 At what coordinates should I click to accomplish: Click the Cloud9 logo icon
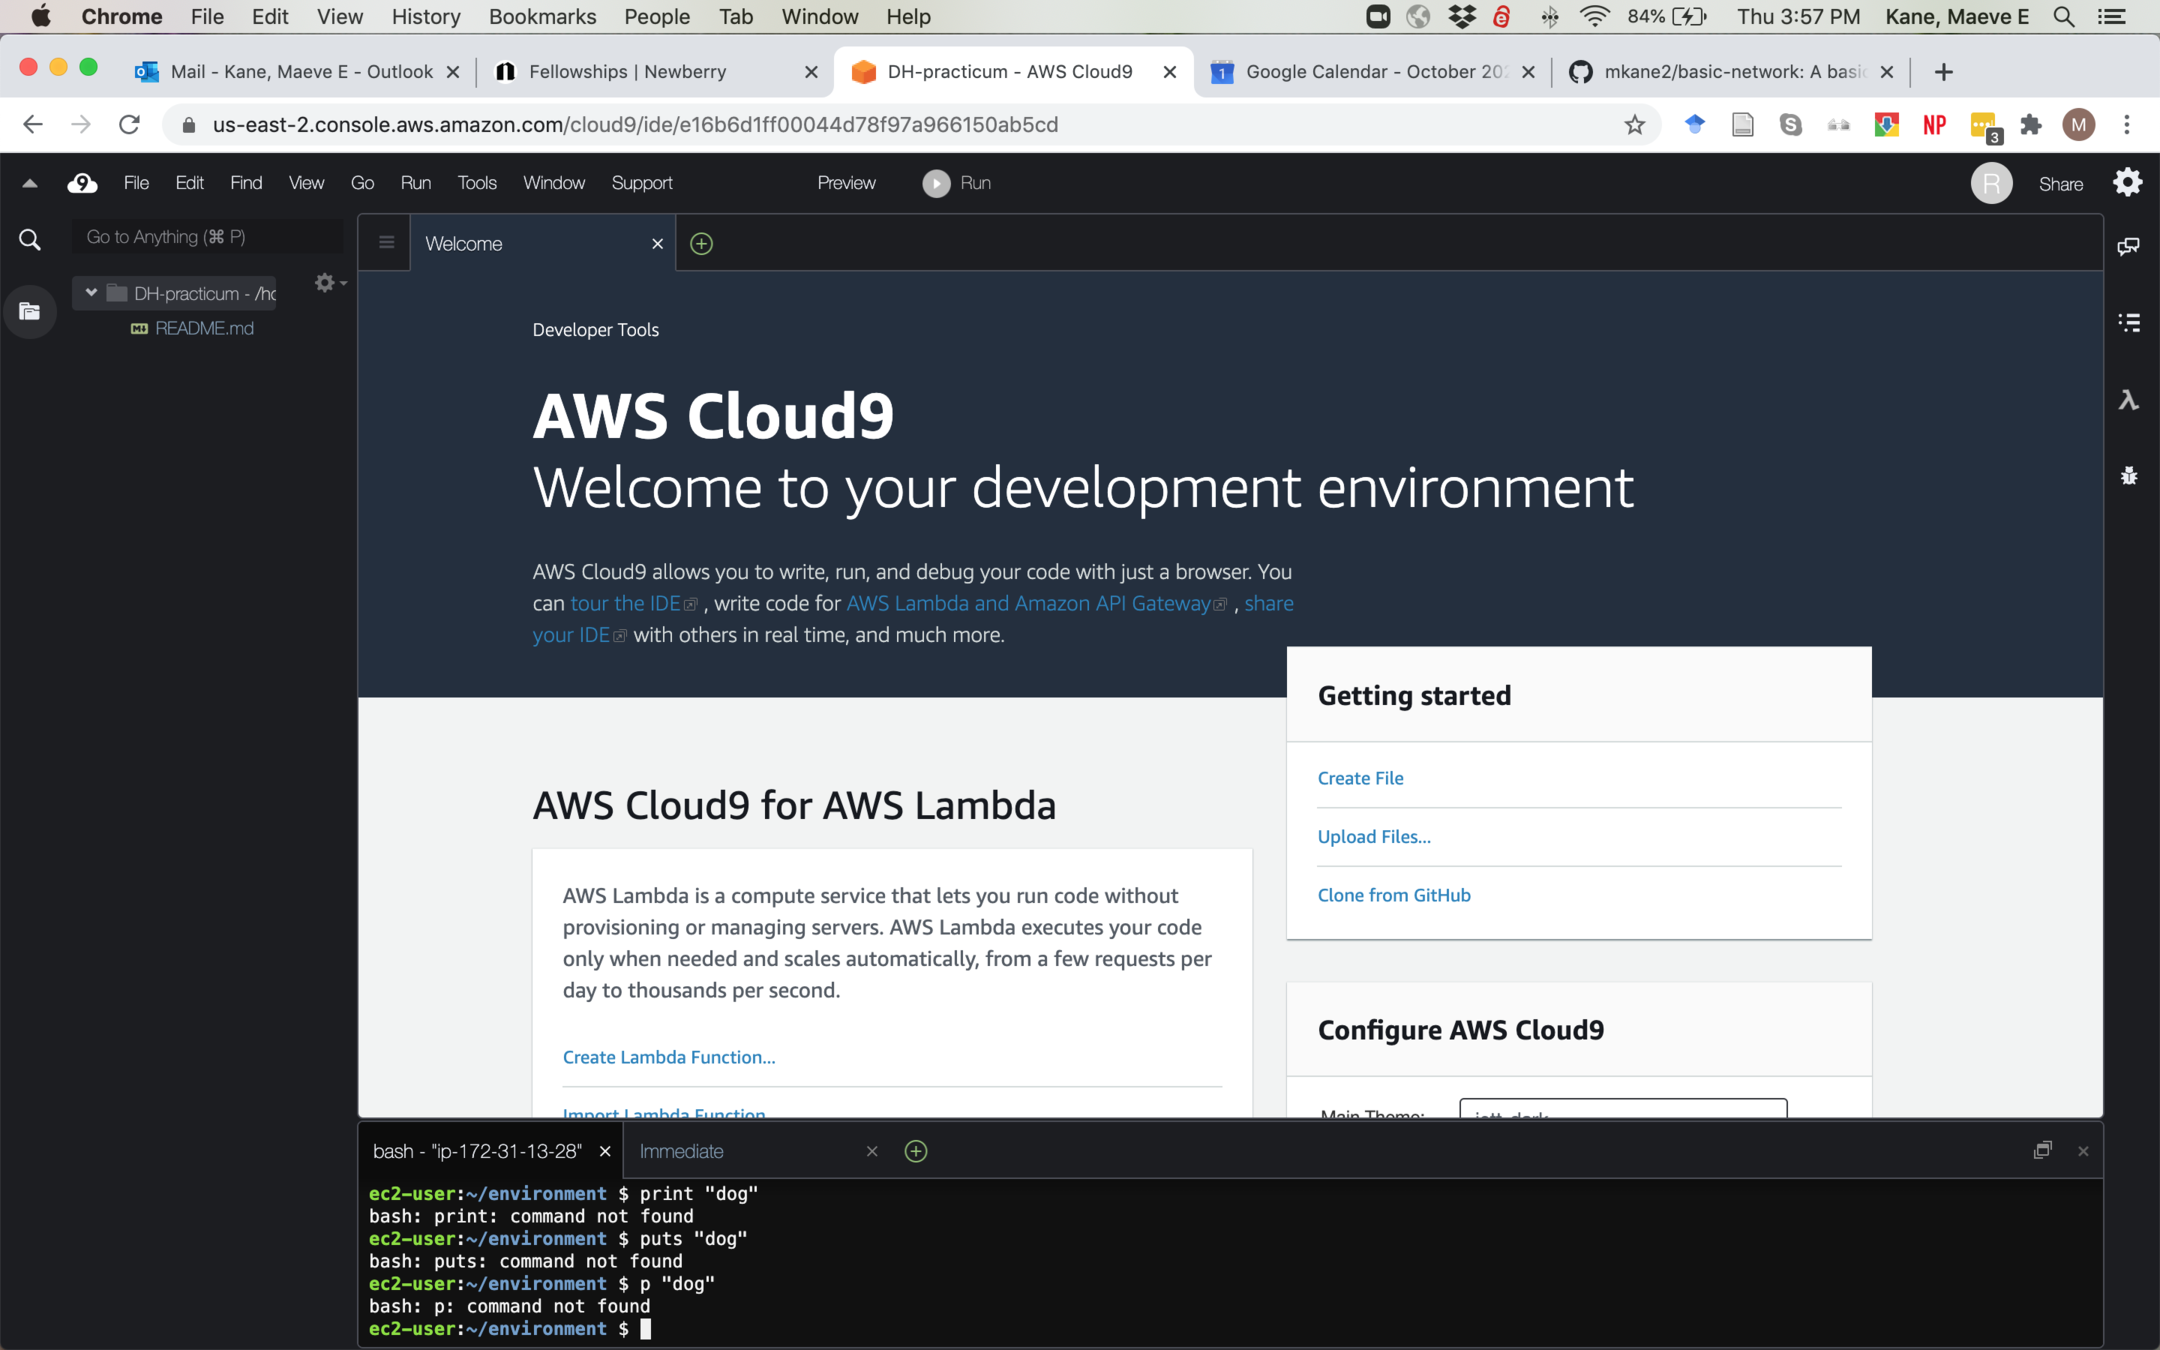click(x=82, y=183)
